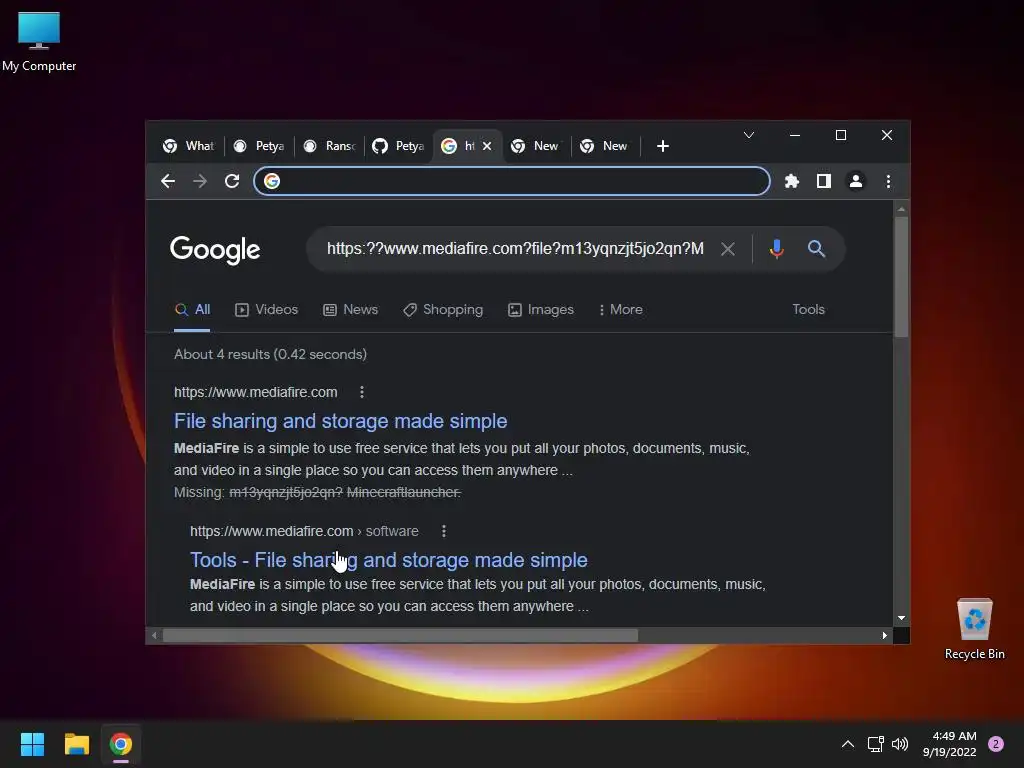
Task: Open File Explorer from the taskbar
Action: (x=76, y=744)
